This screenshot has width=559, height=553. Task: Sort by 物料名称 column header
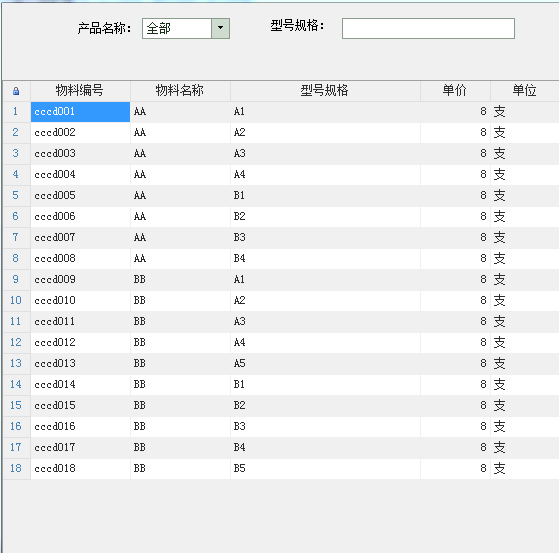[x=180, y=91]
